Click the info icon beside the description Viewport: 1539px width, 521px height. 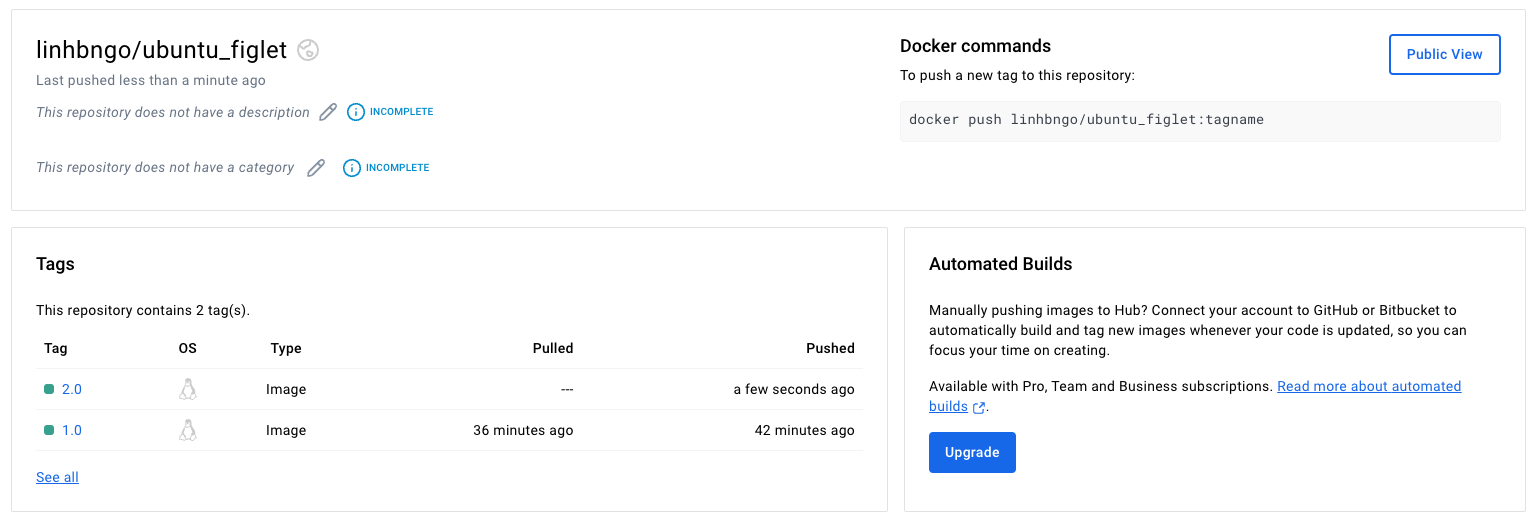pyautogui.click(x=356, y=112)
